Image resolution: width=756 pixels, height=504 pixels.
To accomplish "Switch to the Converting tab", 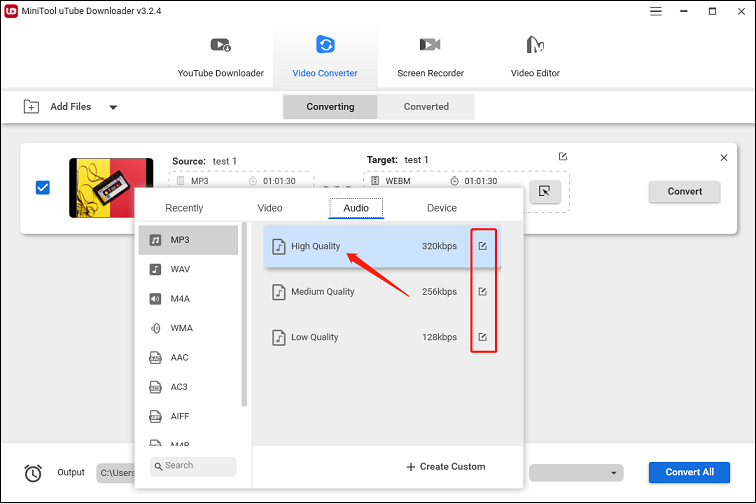I will [330, 107].
